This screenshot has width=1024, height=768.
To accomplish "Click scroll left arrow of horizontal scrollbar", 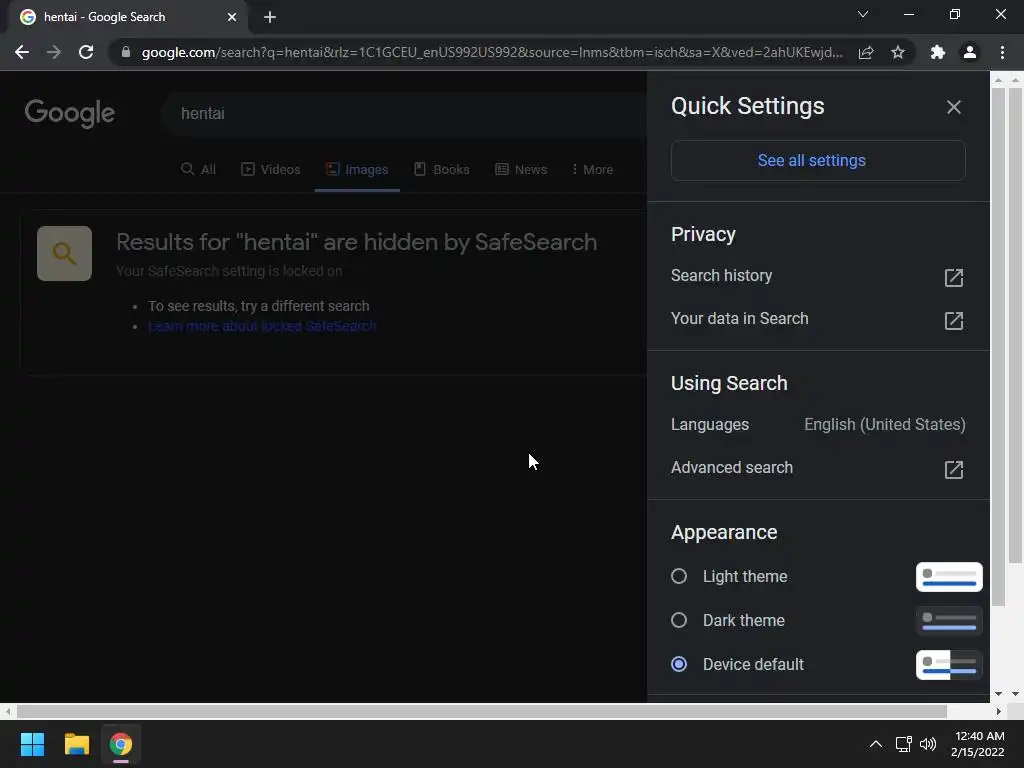I will [x=8, y=711].
